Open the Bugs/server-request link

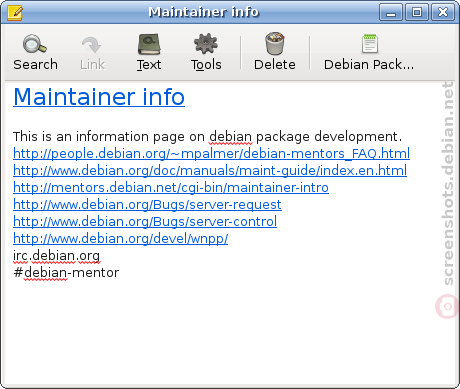pos(147,205)
